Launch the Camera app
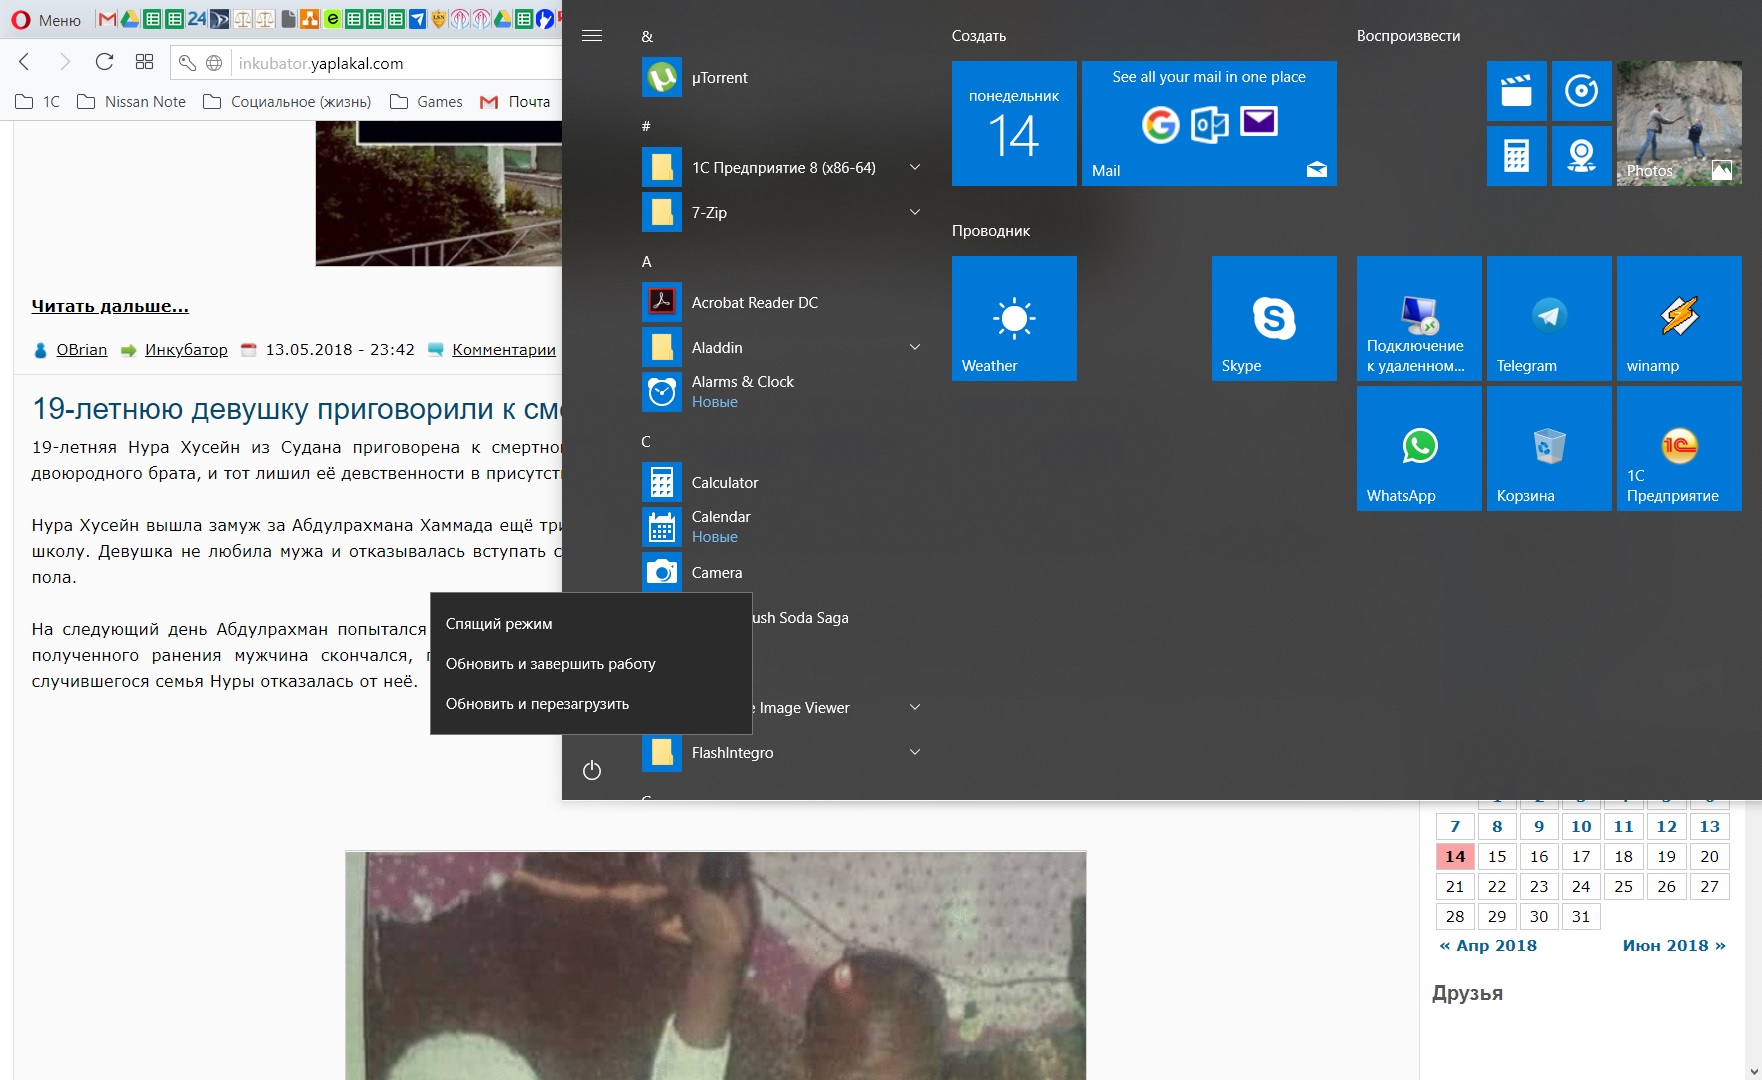1762x1080 pixels. (x=780, y=572)
